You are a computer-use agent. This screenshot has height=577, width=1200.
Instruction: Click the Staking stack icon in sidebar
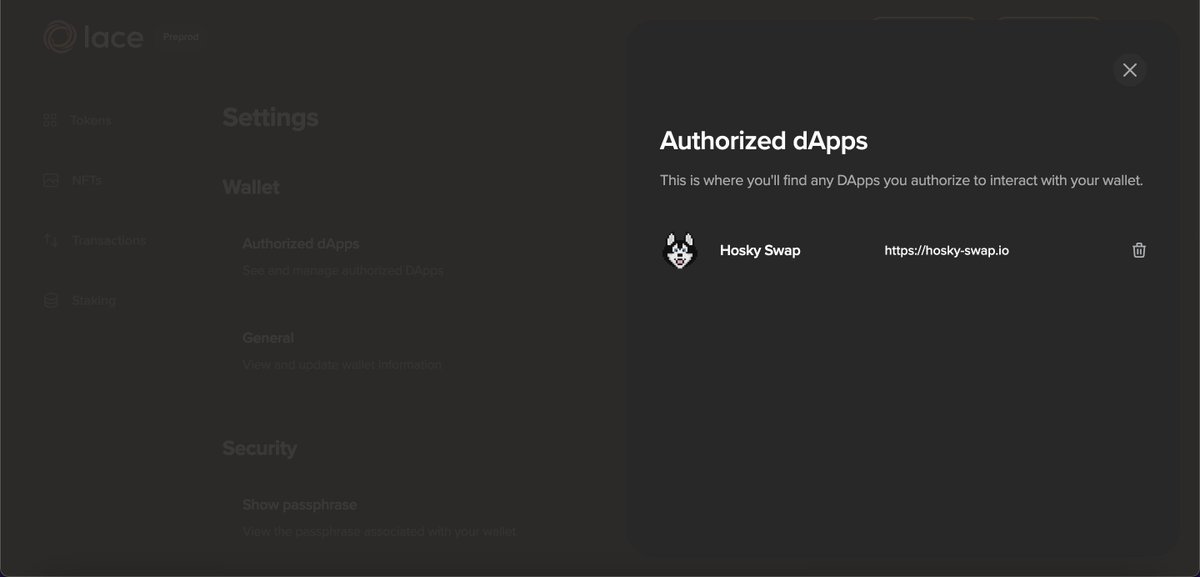click(50, 301)
